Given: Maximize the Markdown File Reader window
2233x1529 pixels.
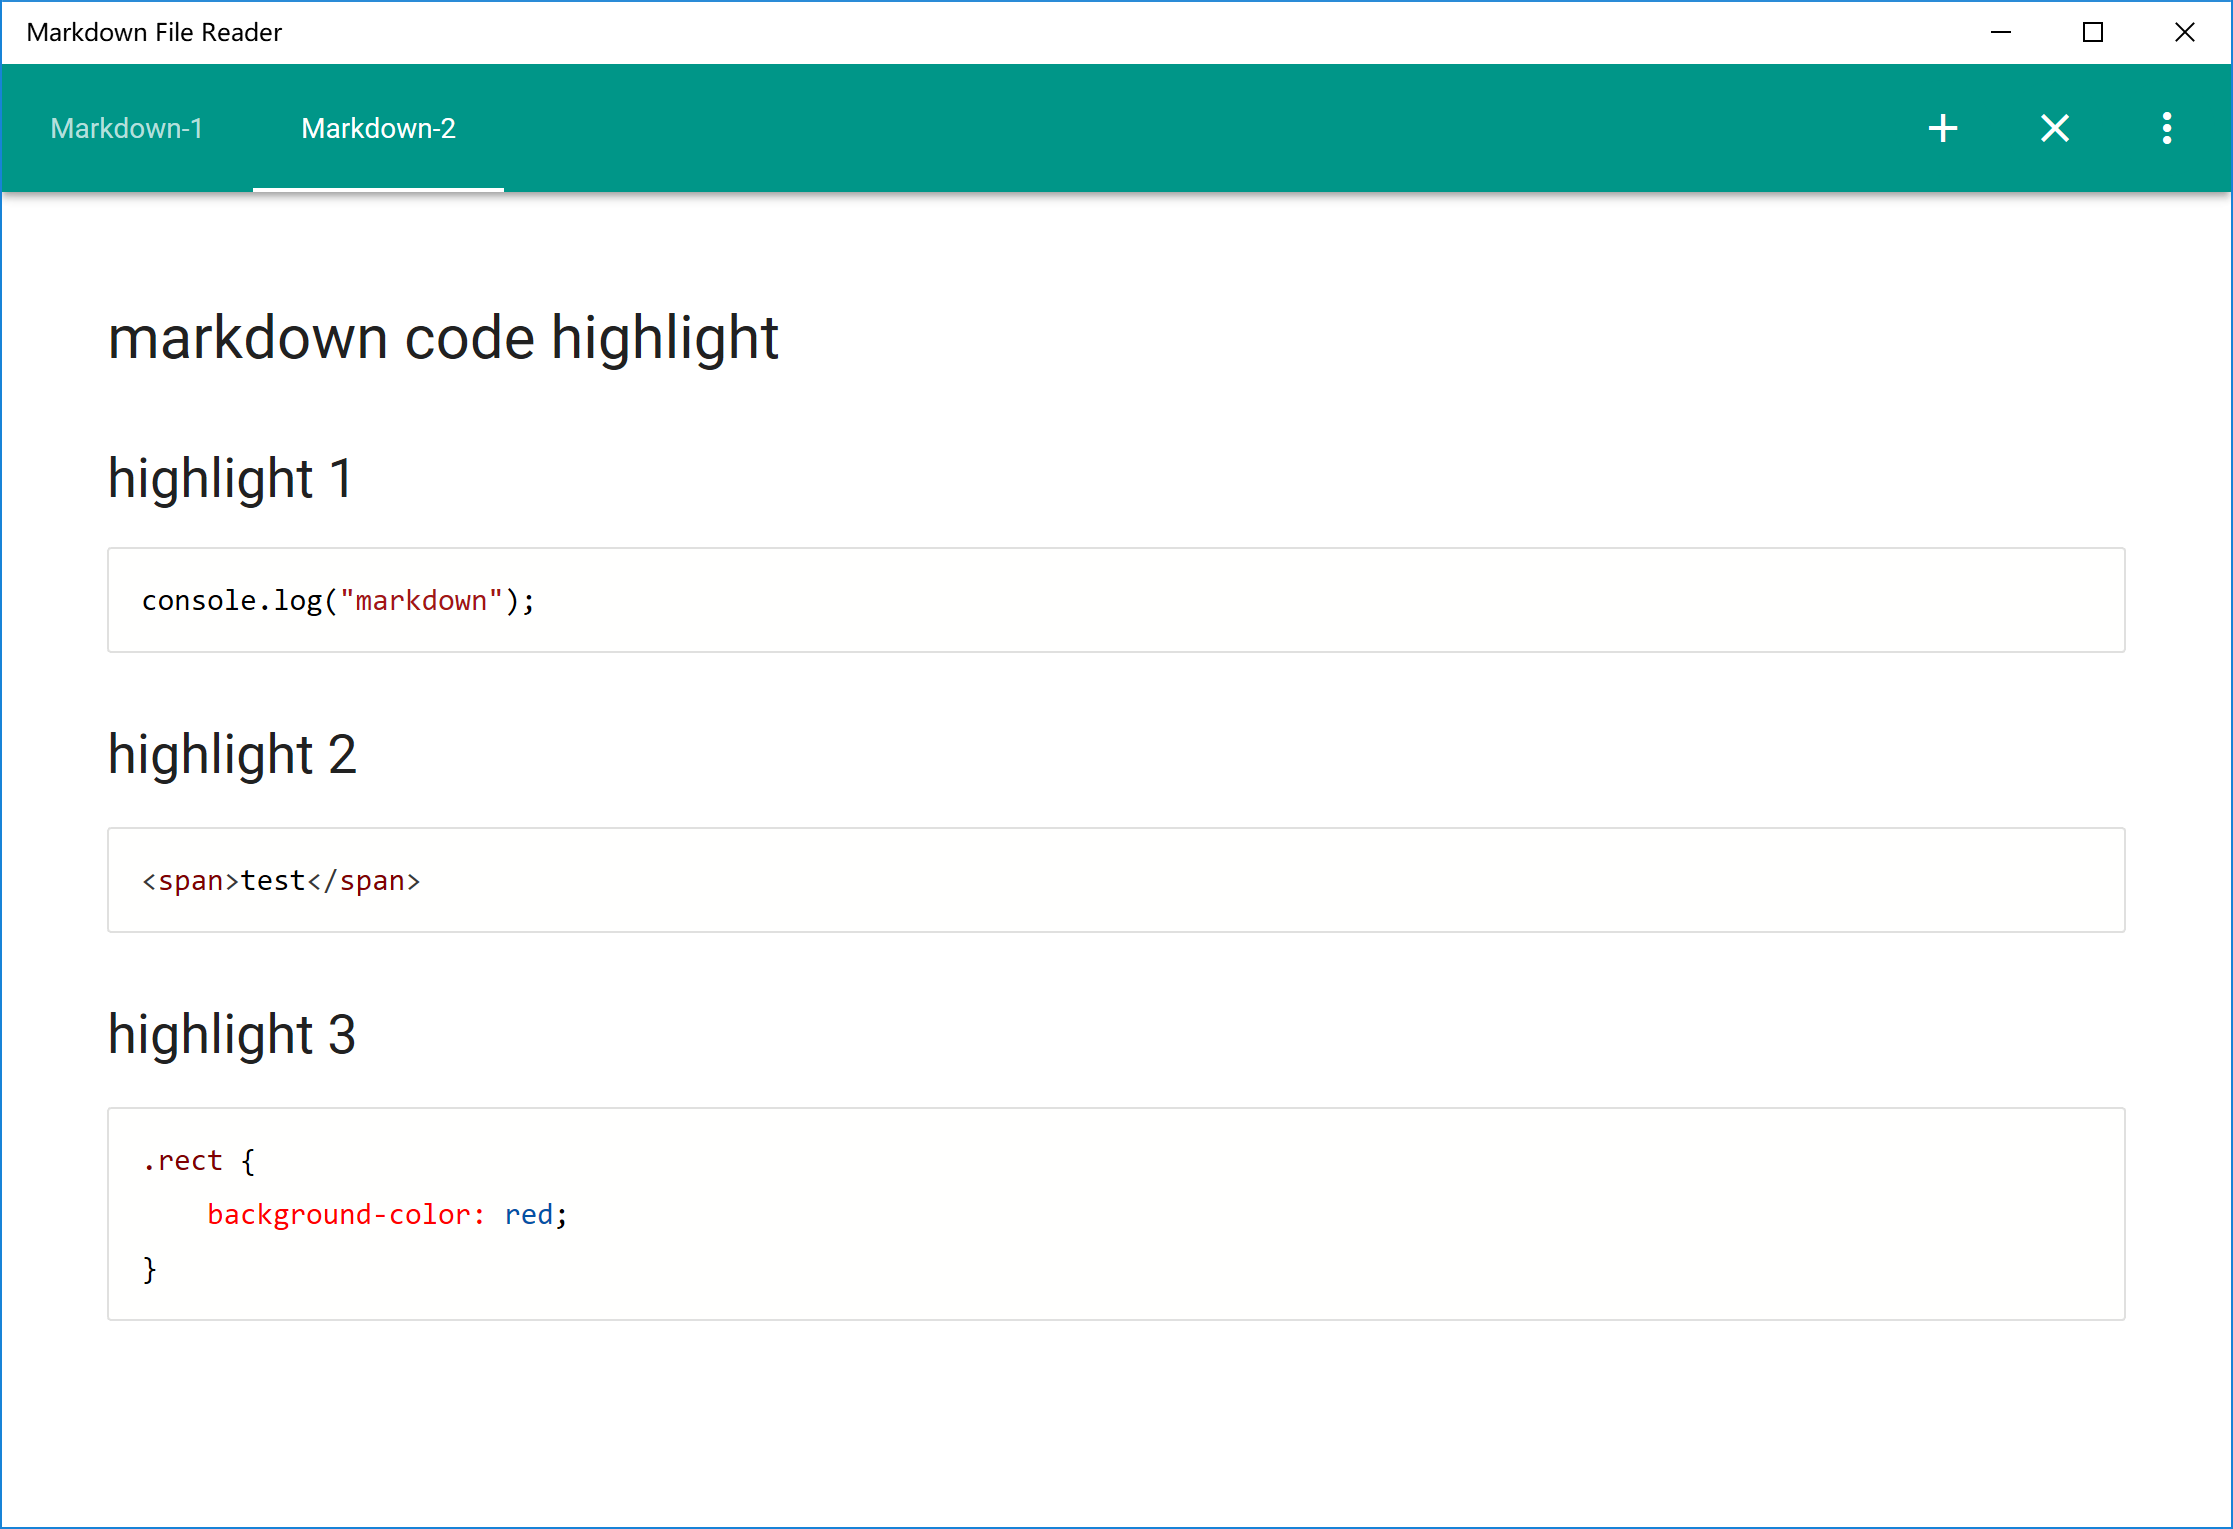Looking at the screenshot, I should 2092,32.
